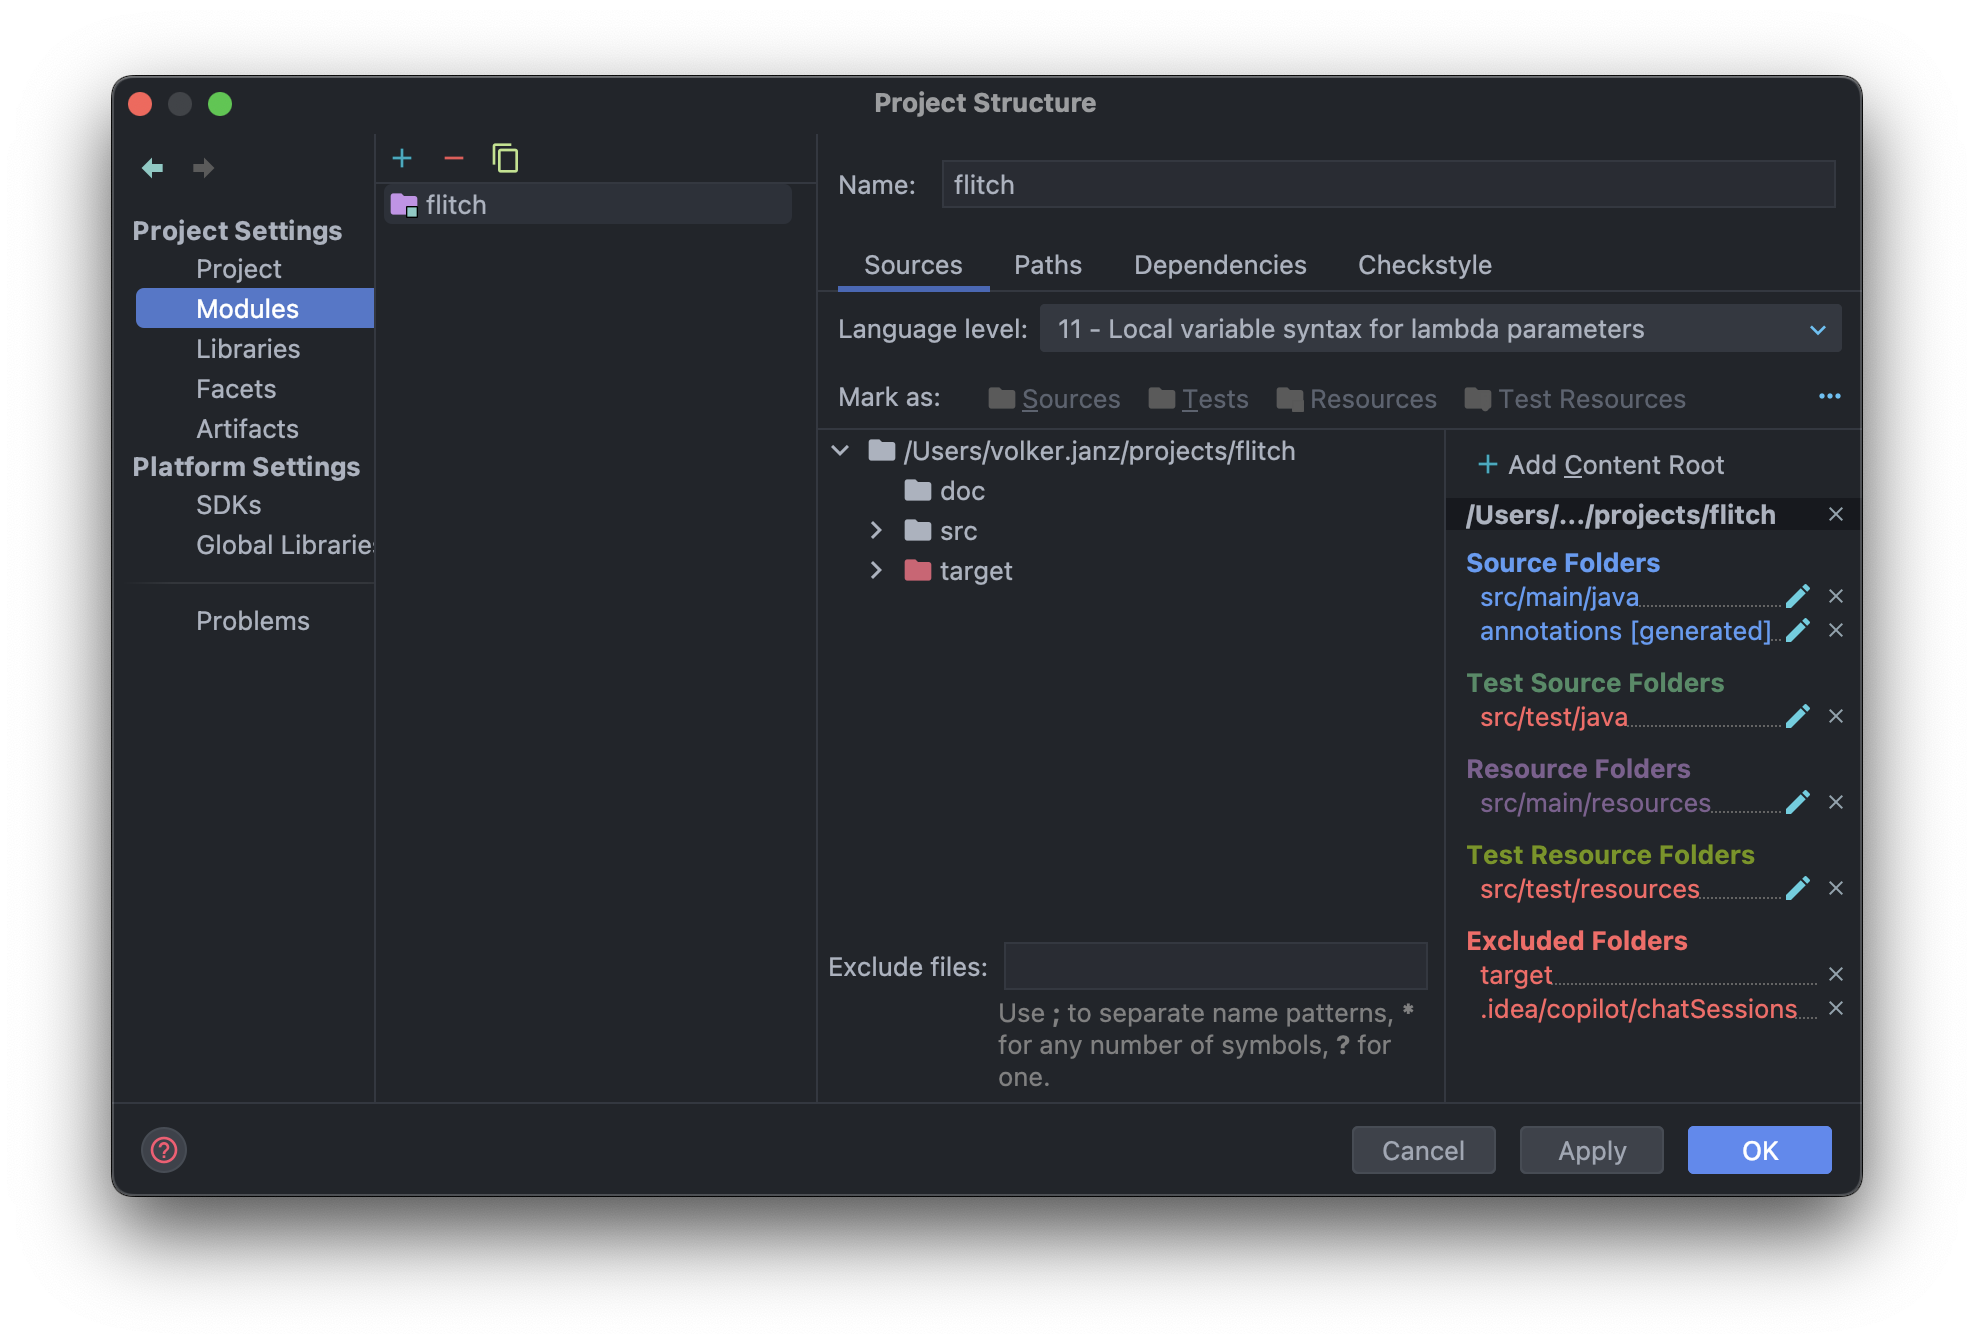Edit the src/test/java test folder path
This screenshot has height=1344, width=1974.
coord(1798,716)
